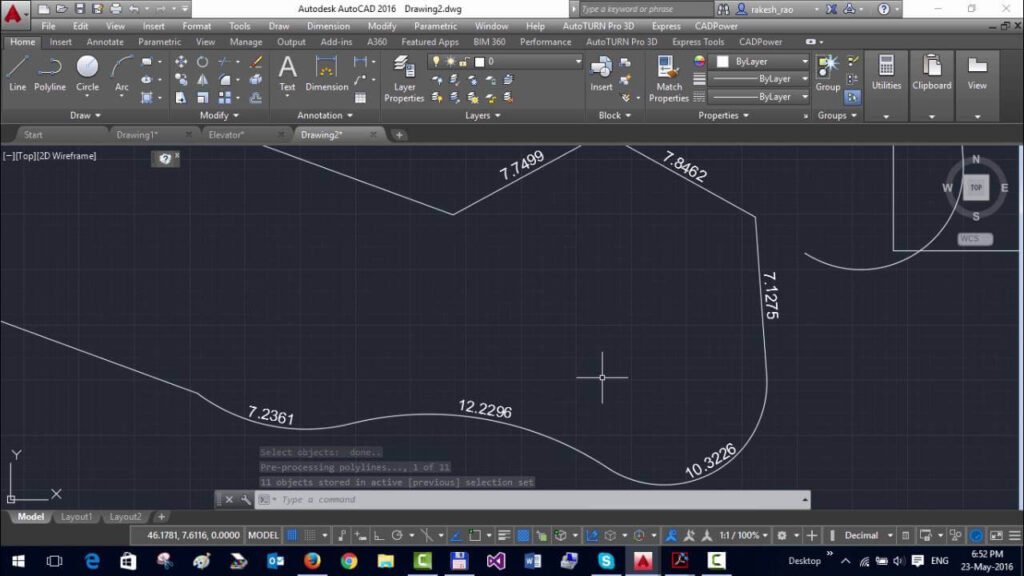Choose the Circle tool
This screenshot has width=1024, height=576.
click(x=87, y=73)
